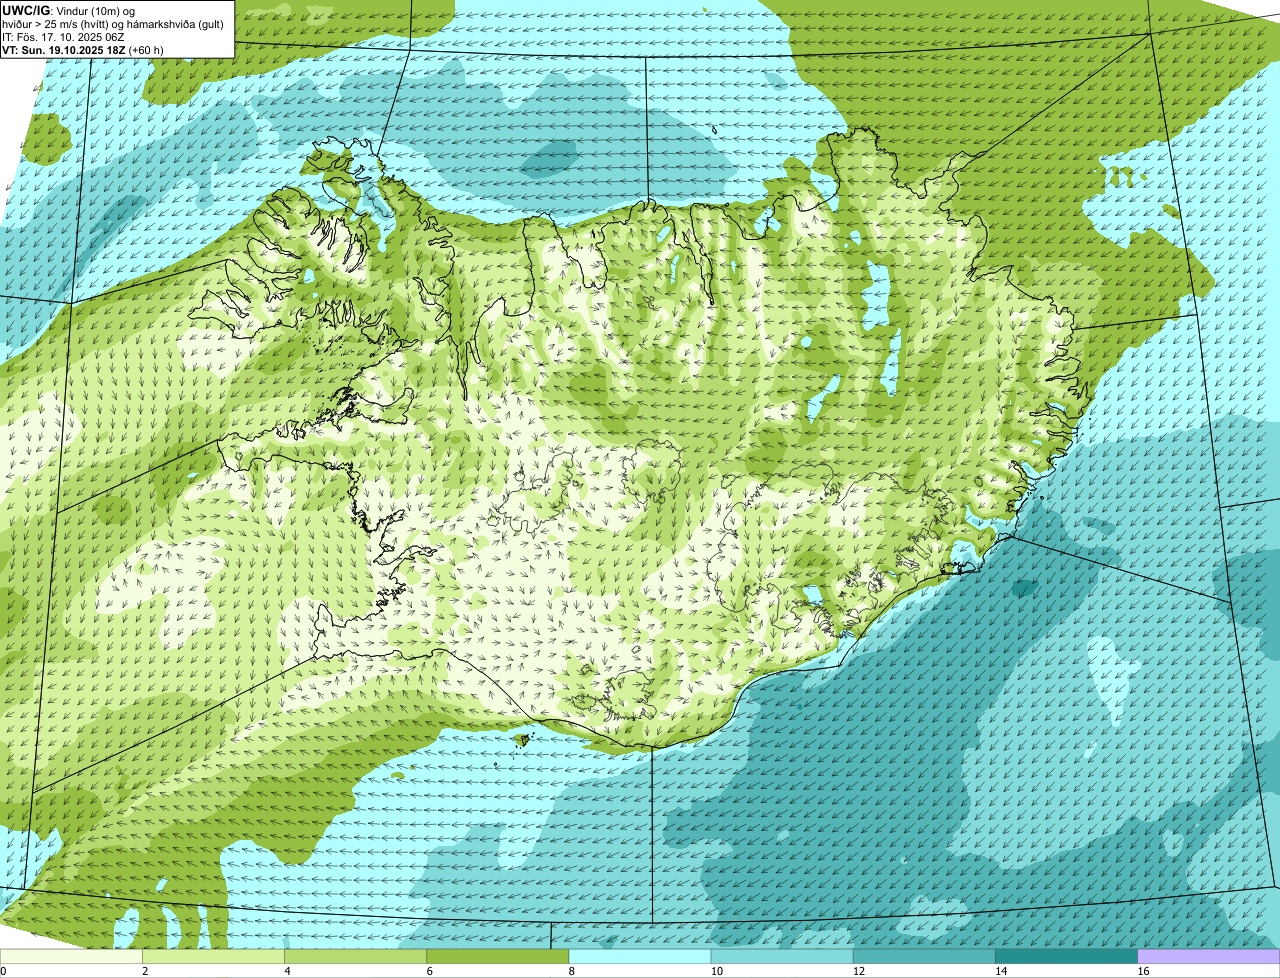Click the initial time "IT: Fös. 17. 10. 2025 06Z"

[x=64, y=37]
